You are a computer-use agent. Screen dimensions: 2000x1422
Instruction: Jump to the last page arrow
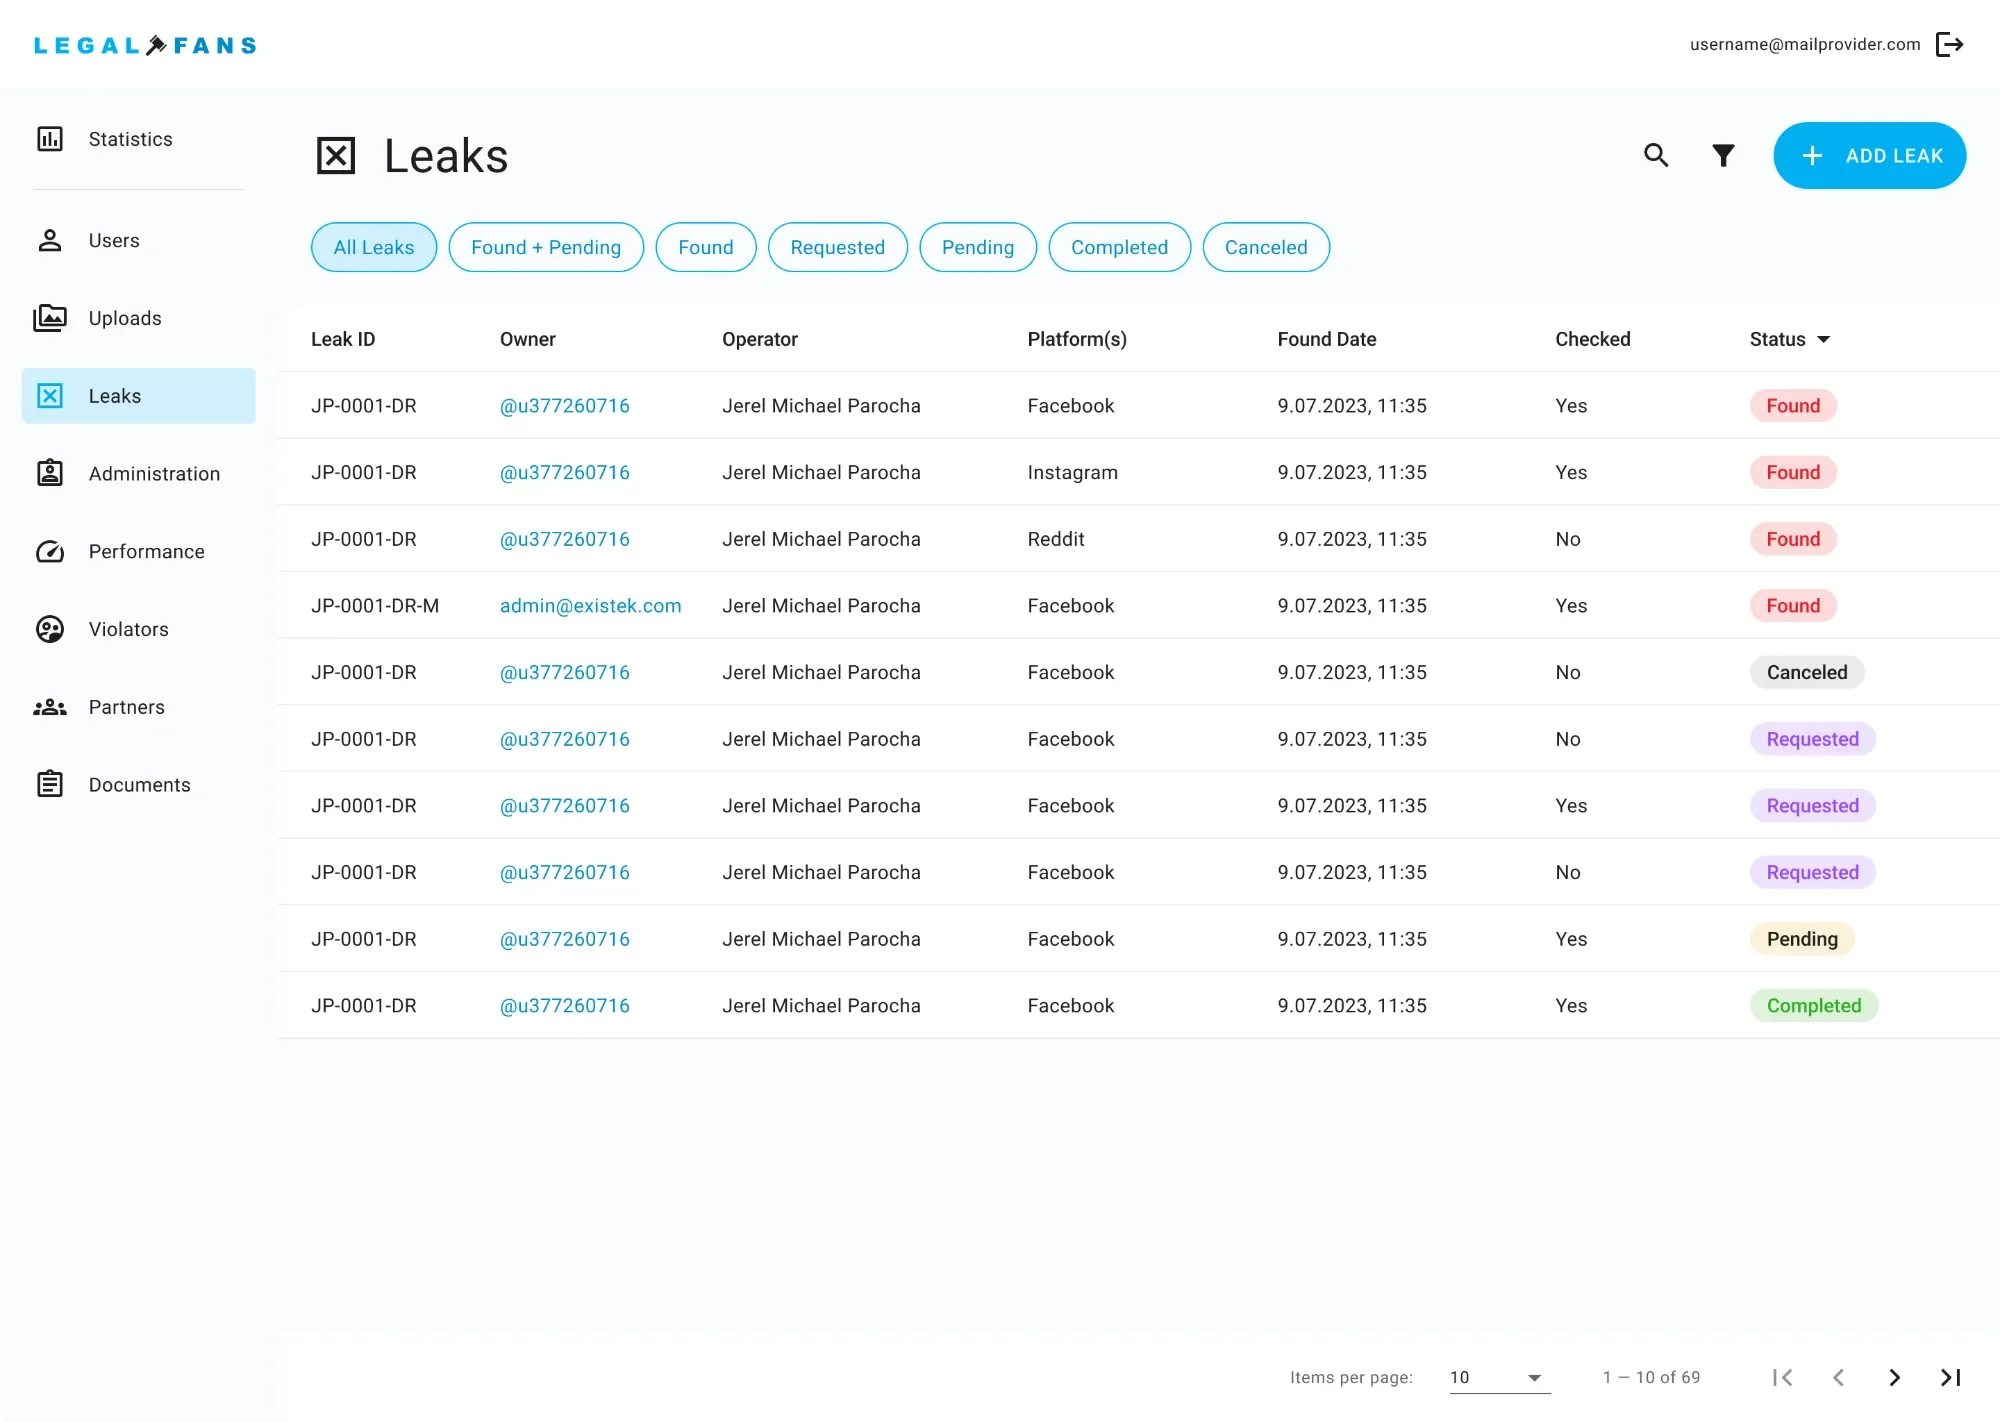pyautogui.click(x=1950, y=1377)
